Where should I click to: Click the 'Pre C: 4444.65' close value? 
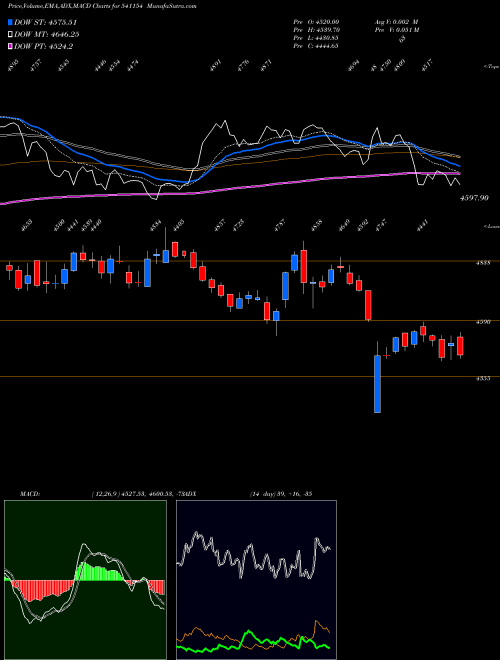coord(316,46)
